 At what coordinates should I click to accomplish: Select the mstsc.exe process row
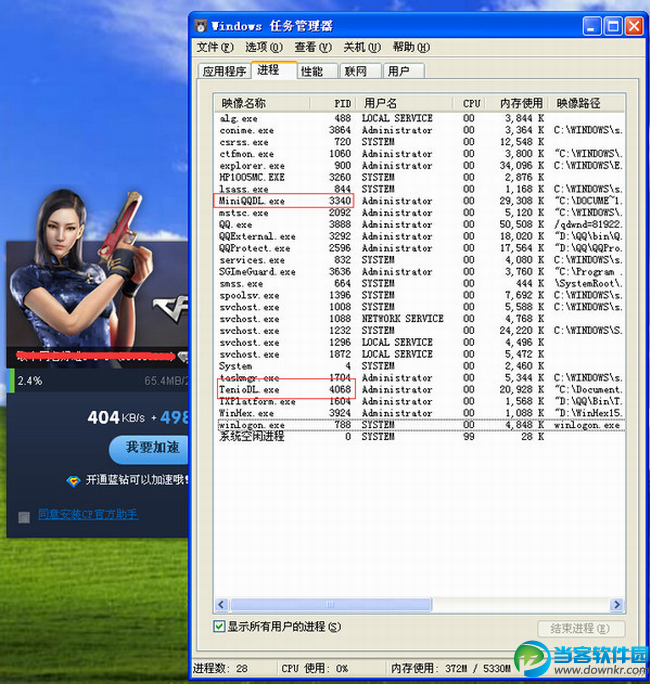click(x=420, y=212)
